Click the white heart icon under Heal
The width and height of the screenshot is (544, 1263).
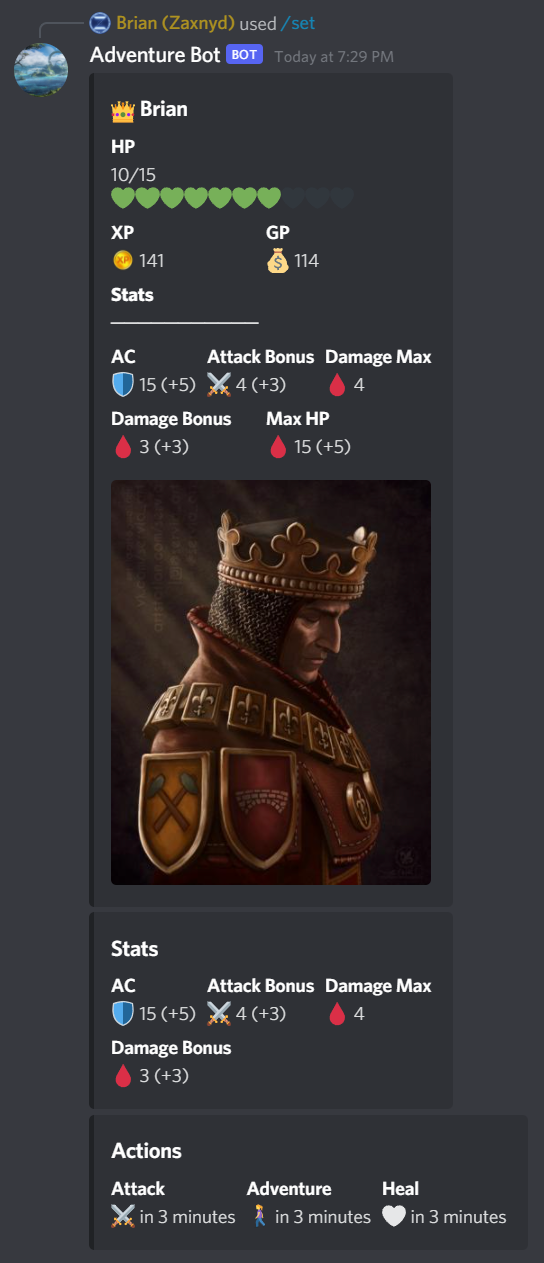394,1217
